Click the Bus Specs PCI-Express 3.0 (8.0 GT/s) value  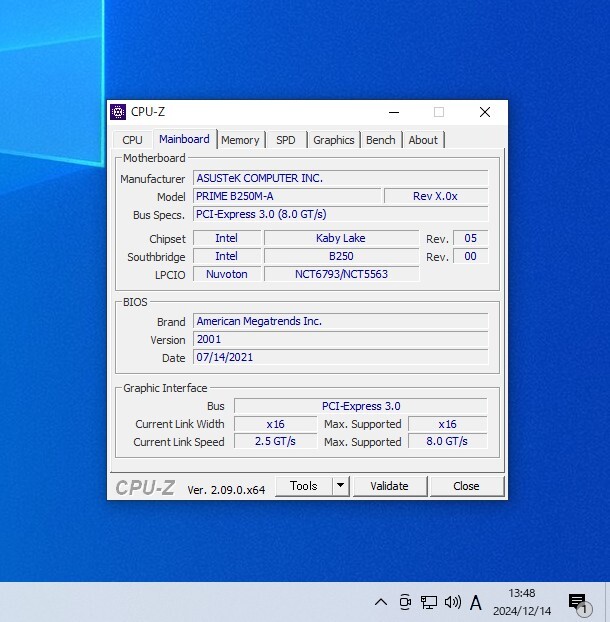pyautogui.click(x=341, y=214)
